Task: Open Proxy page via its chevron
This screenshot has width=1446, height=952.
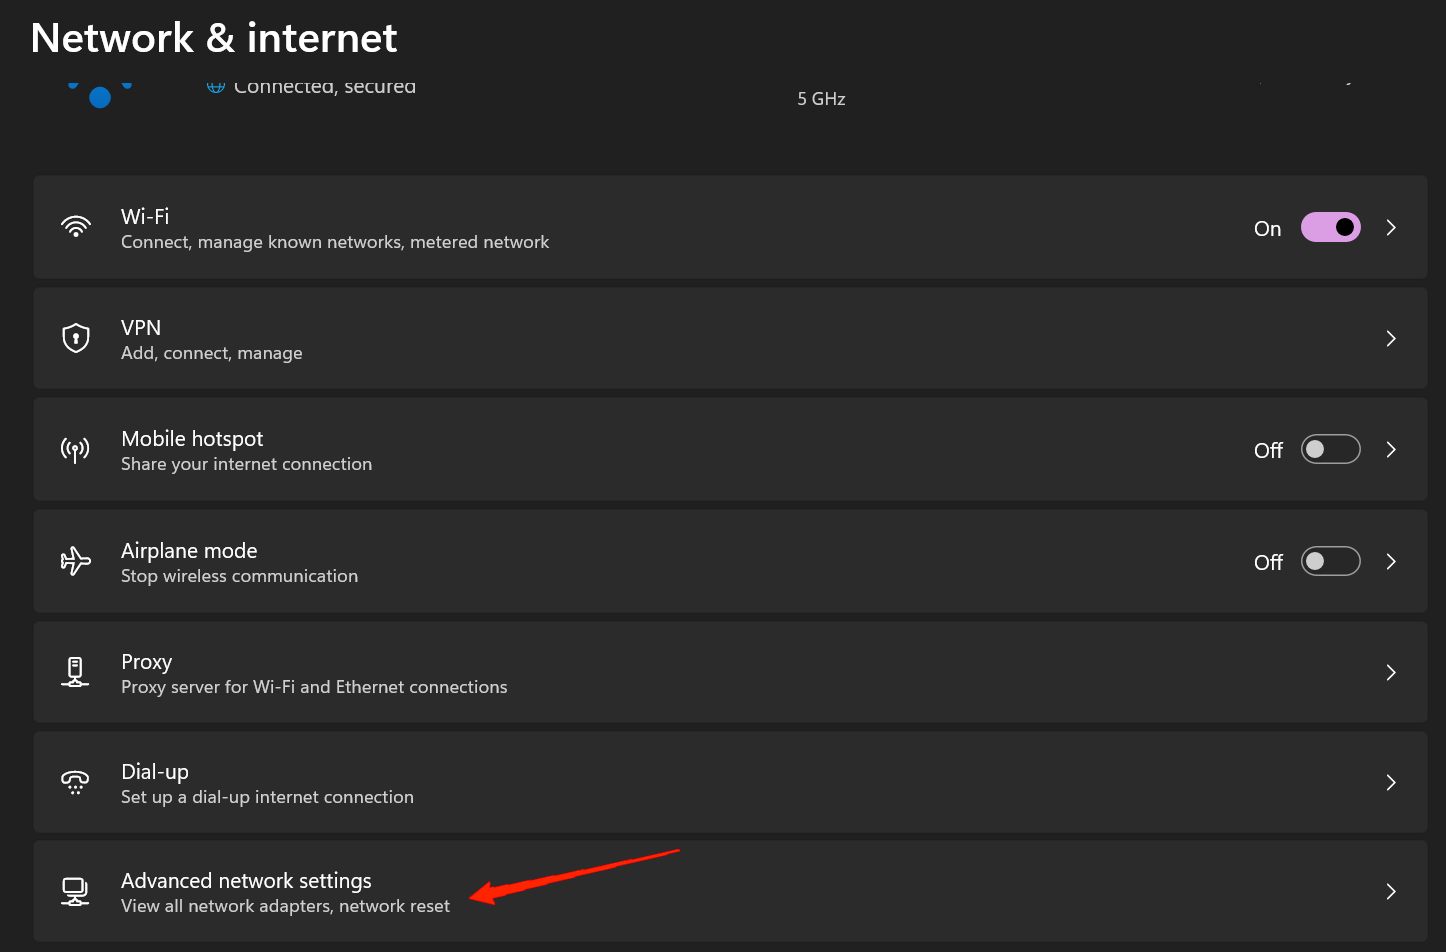Action: [1391, 673]
